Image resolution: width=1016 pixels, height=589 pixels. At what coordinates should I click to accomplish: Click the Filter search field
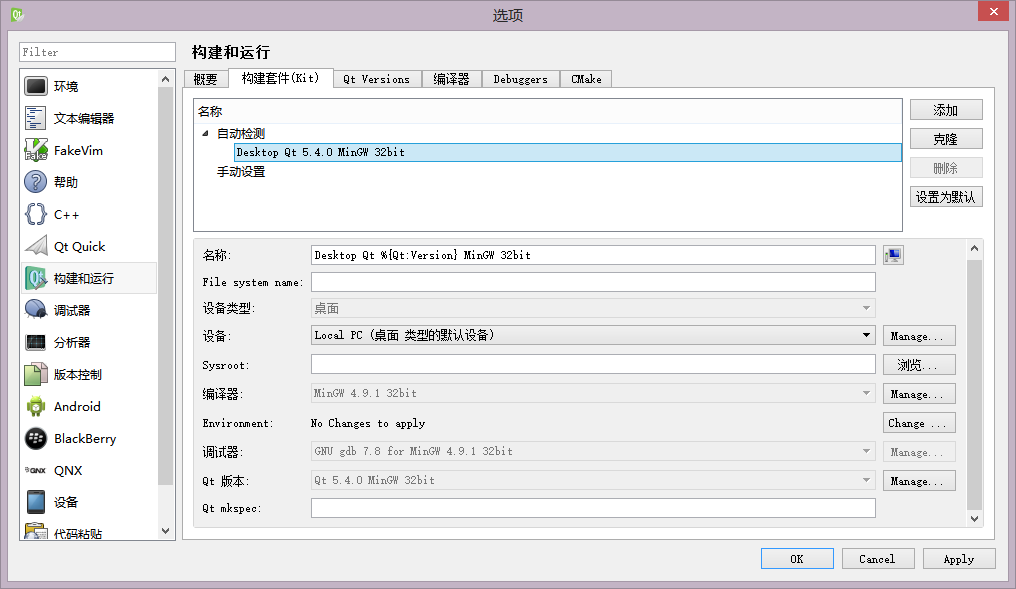coord(97,52)
